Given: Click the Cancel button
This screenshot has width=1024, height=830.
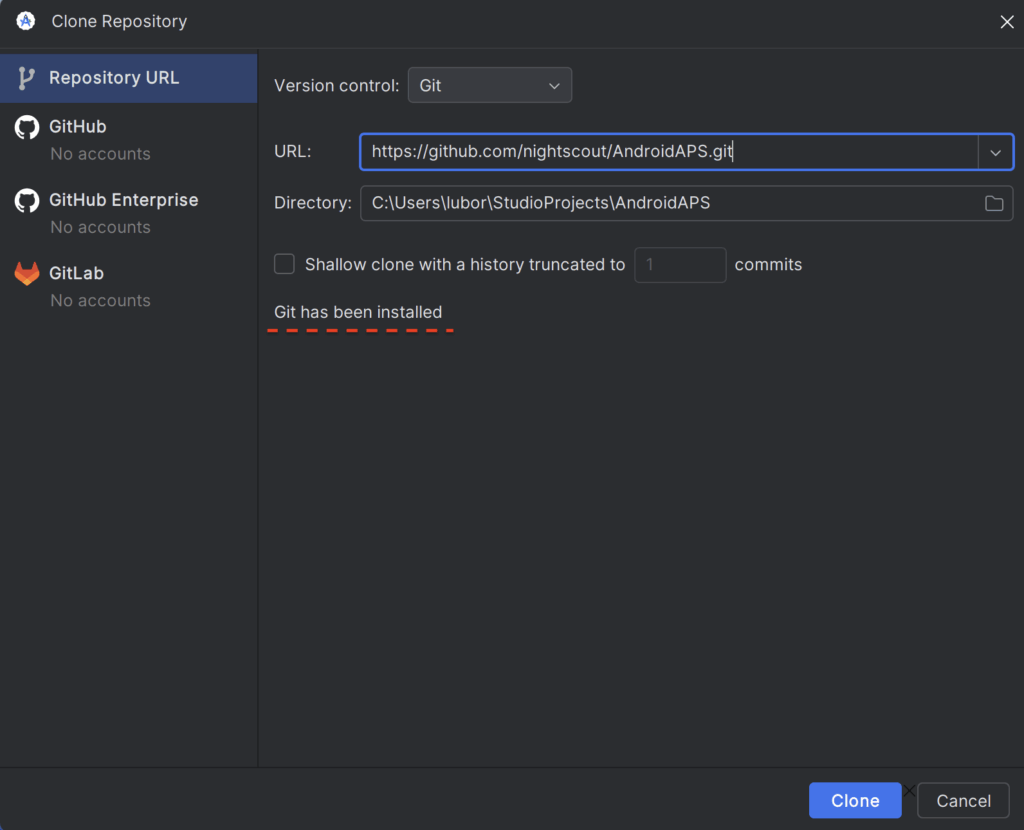Looking at the screenshot, I should pyautogui.click(x=963, y=800).
